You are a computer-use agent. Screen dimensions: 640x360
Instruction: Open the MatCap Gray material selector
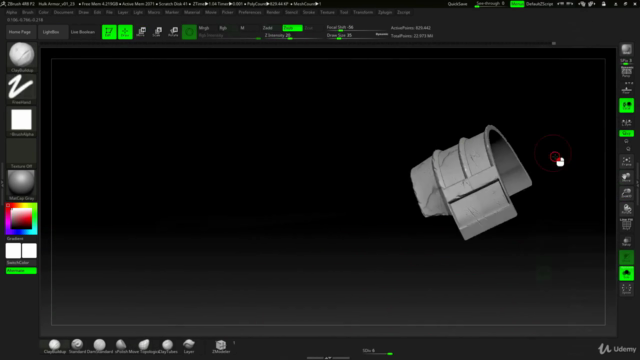click(x=21, y=183)
